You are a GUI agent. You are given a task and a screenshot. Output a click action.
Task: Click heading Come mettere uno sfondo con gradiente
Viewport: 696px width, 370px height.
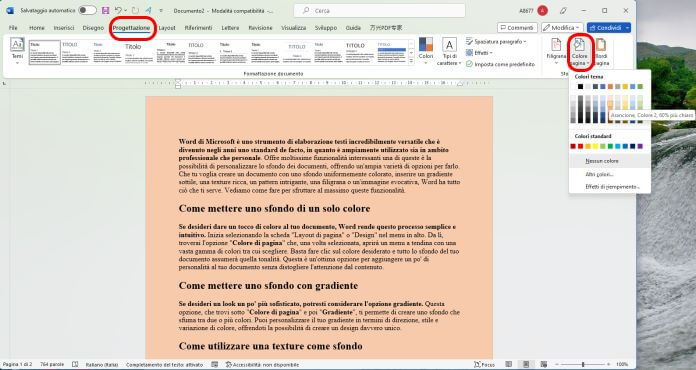click(268, 285)
